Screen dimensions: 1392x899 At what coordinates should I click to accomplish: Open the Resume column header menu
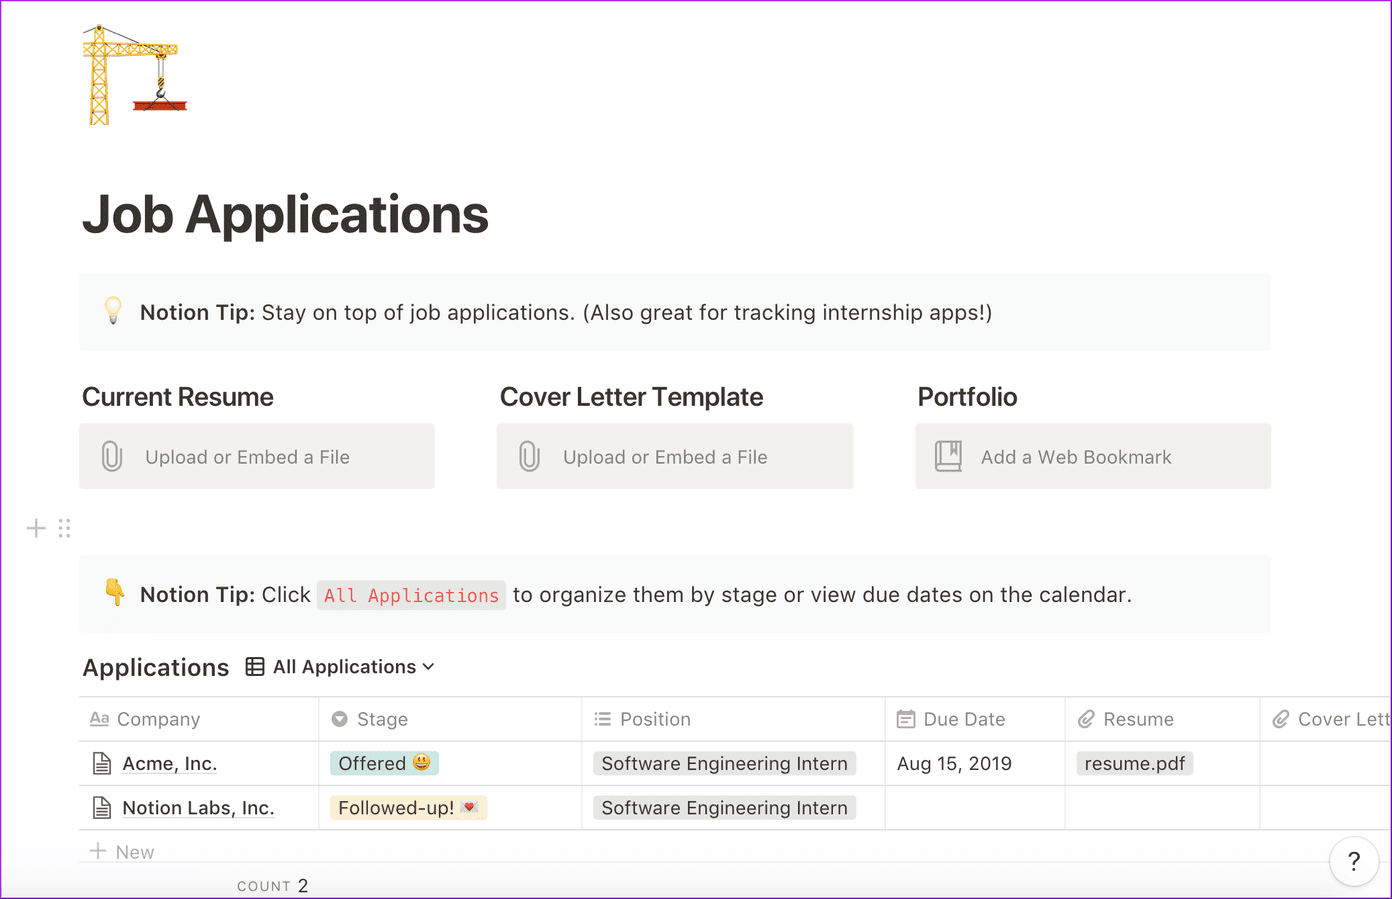click(1162, 719)
